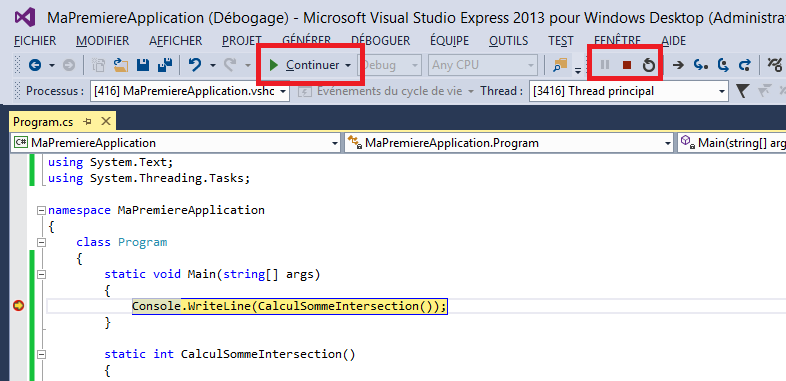Pin the Program.cs tab
786x381 pixels.
coord(87,121)
